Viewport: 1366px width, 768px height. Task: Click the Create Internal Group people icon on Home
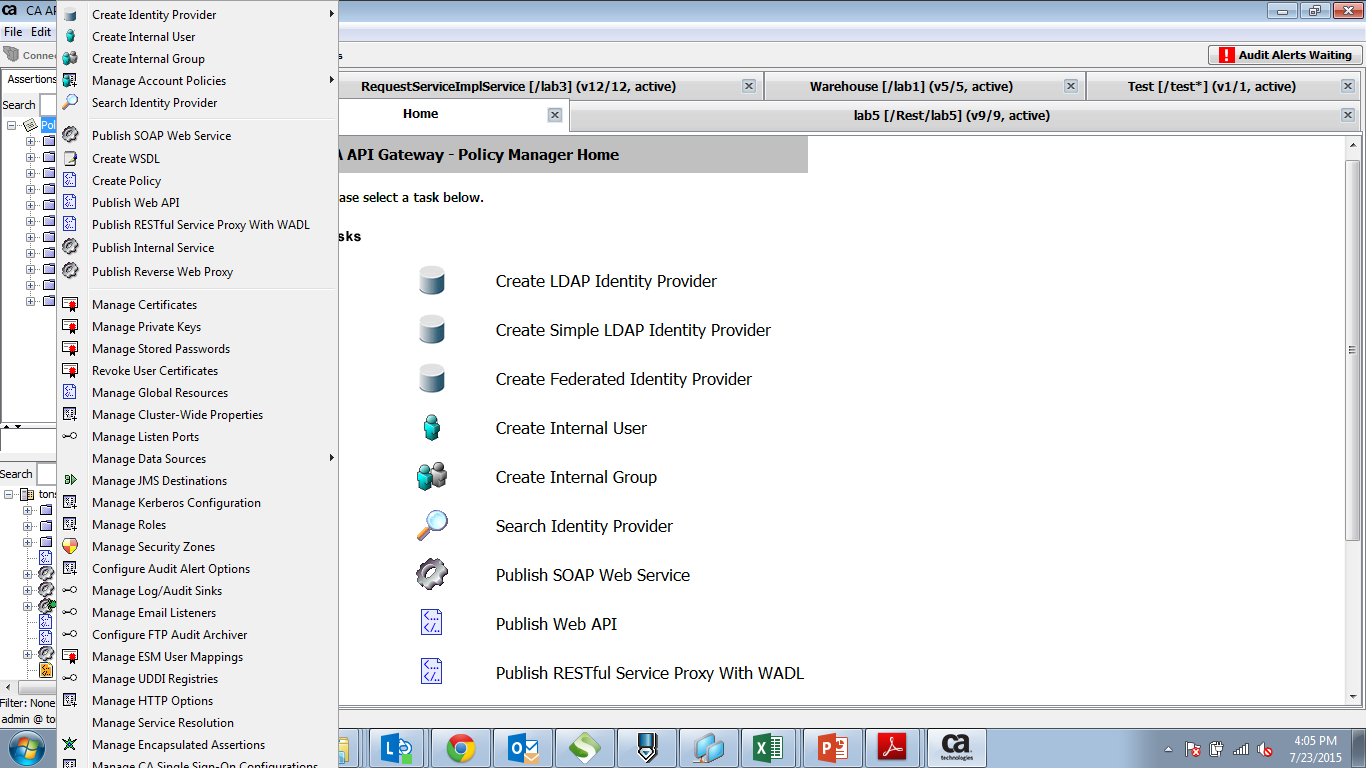431,477
